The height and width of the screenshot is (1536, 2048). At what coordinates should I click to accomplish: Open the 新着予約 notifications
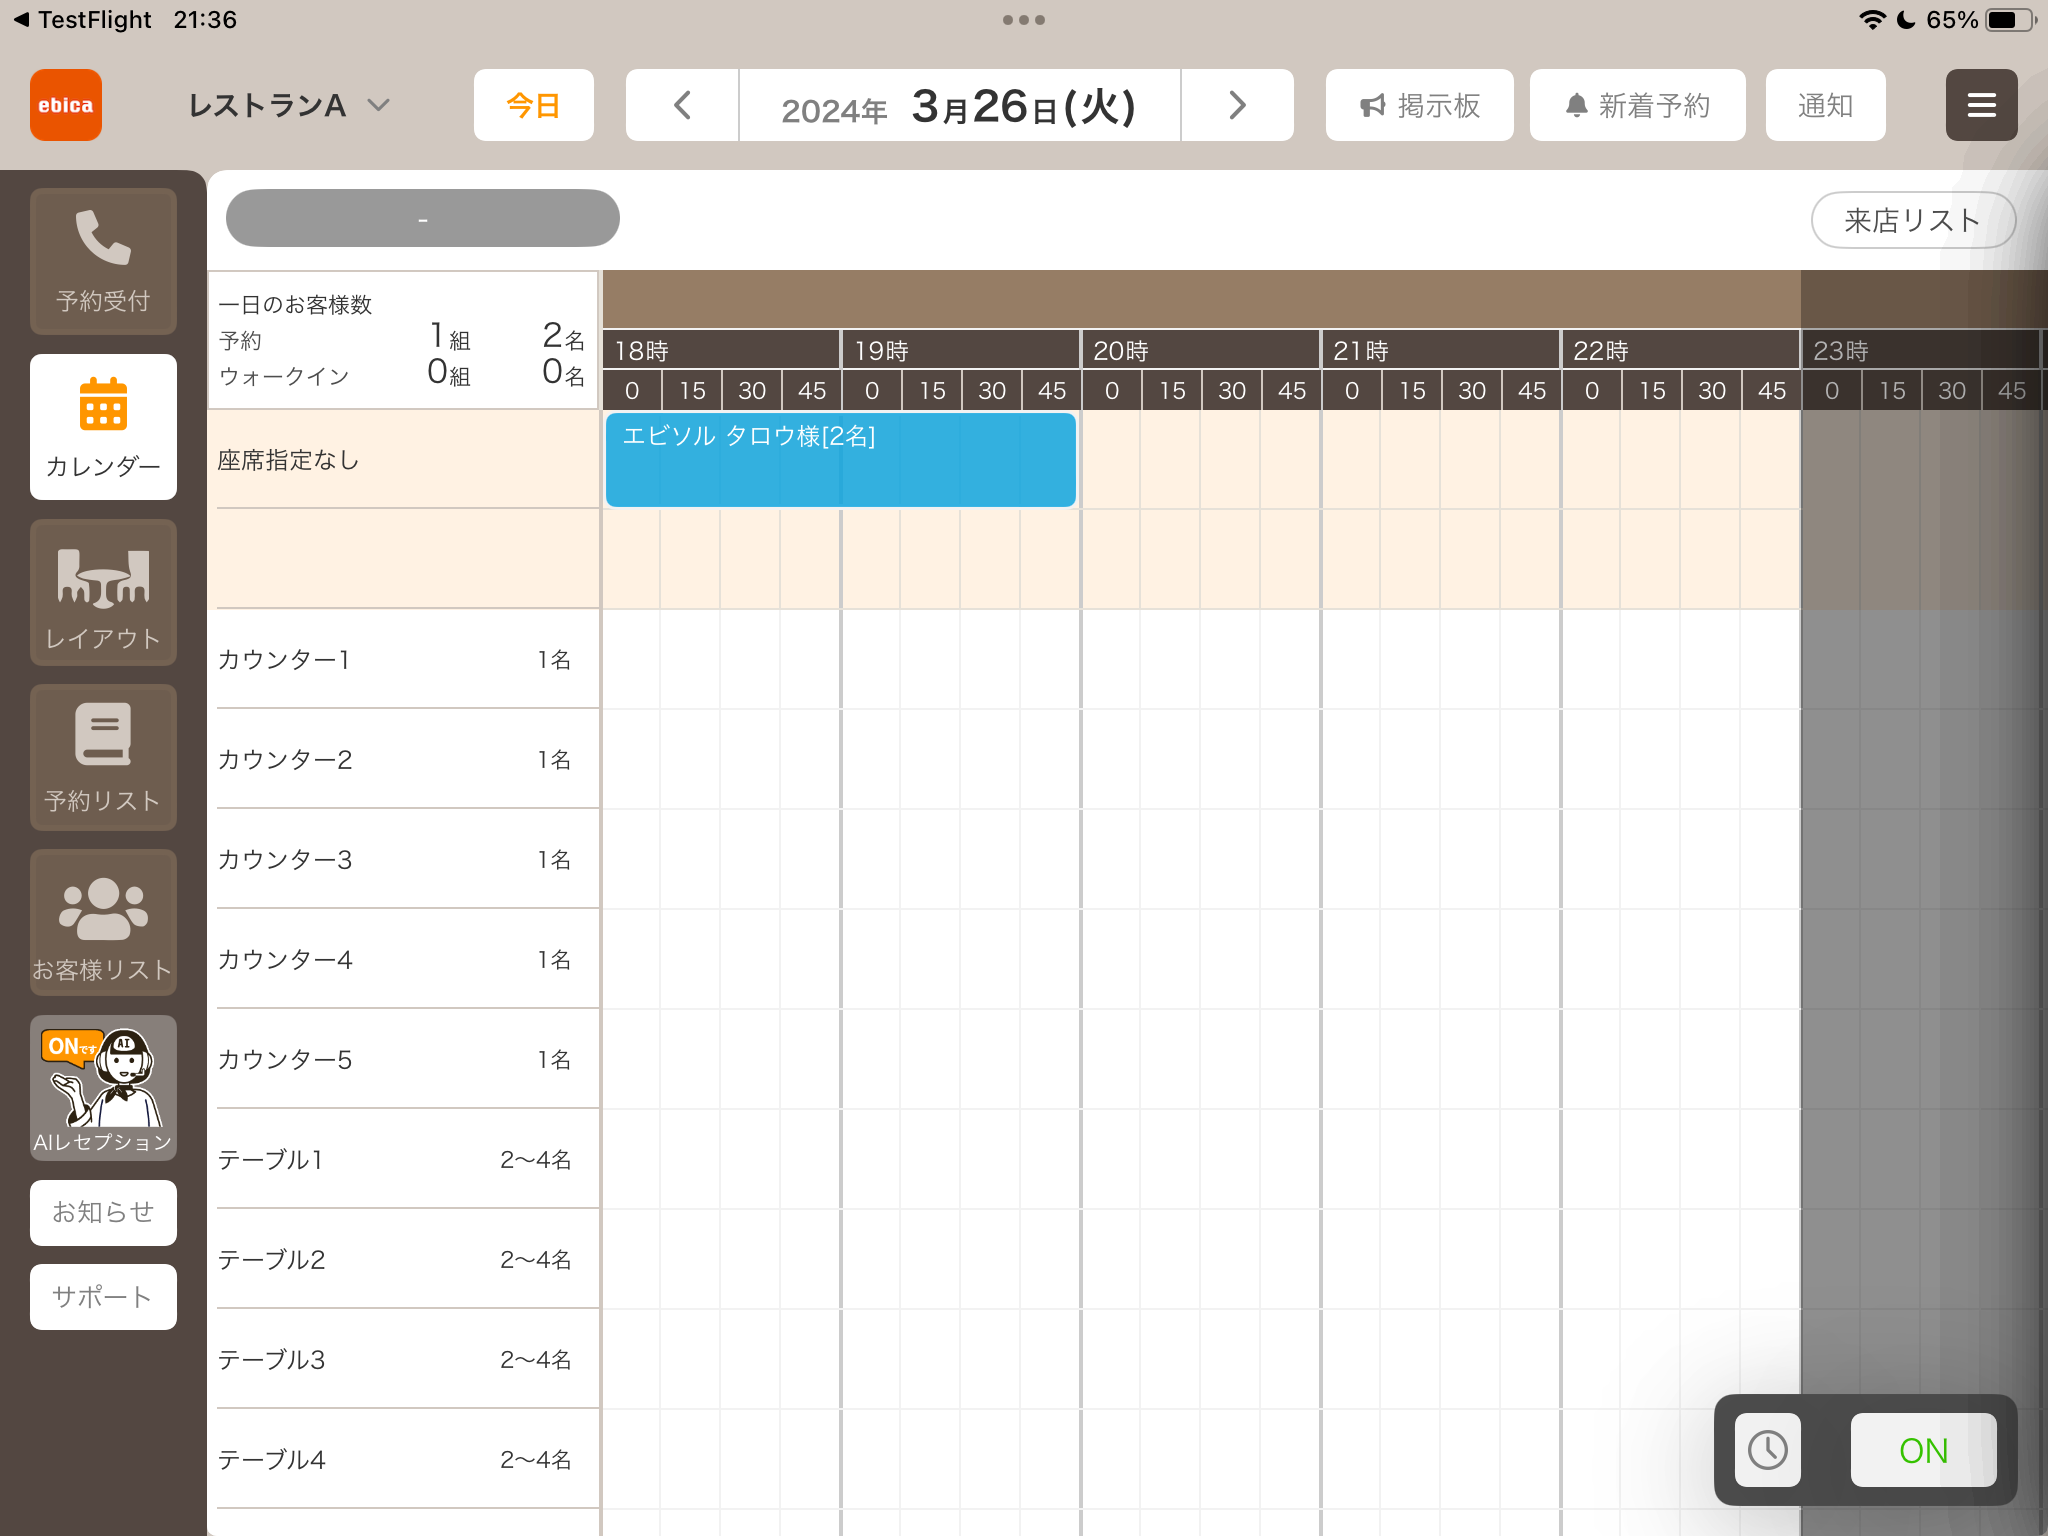click(x=1637, y=105)
